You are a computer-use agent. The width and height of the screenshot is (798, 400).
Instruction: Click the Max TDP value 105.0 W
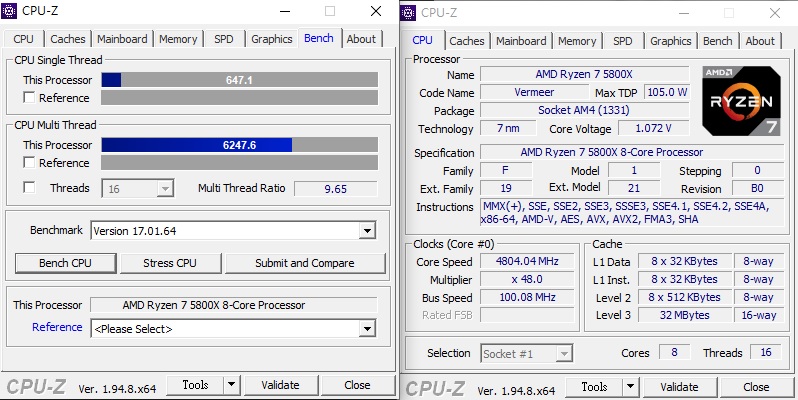coord(667,92)
